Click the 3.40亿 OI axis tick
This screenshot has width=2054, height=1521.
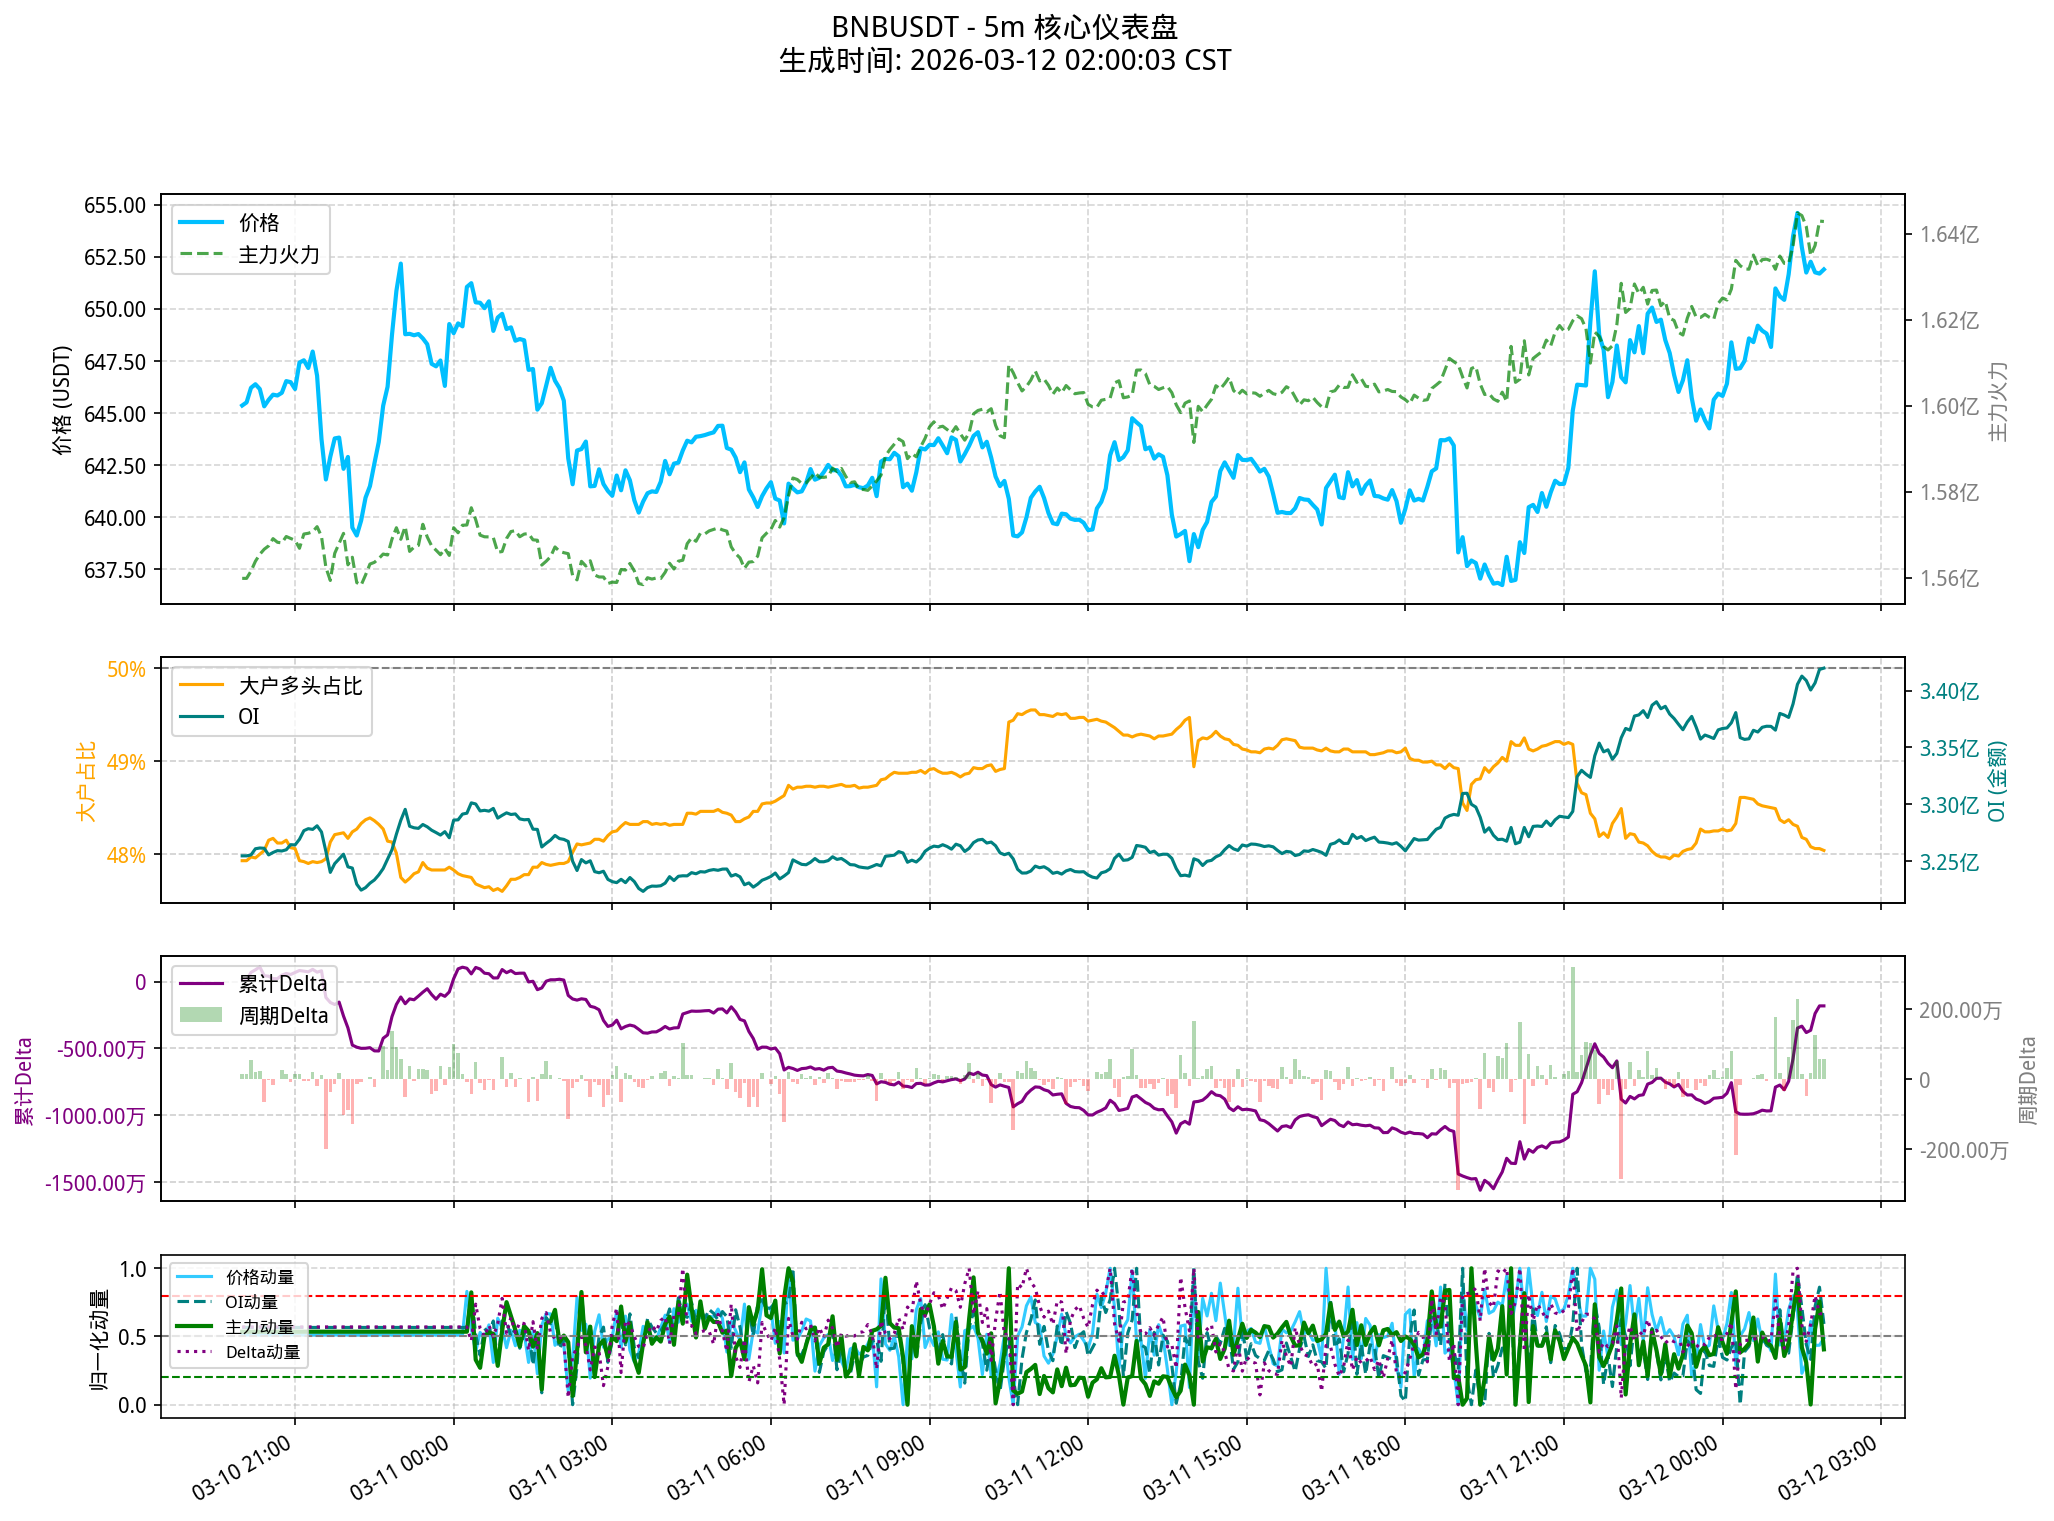tap(1948, 692)
